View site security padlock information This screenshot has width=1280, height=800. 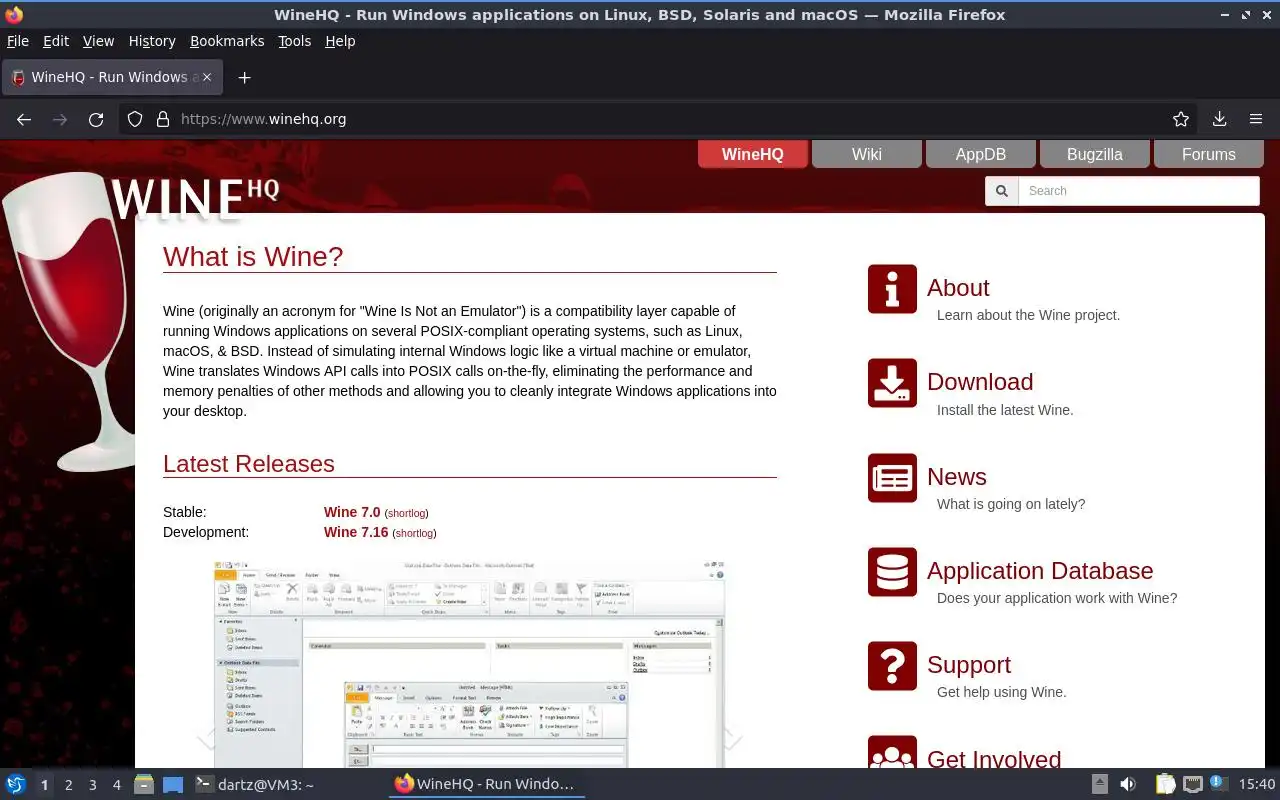163,119
